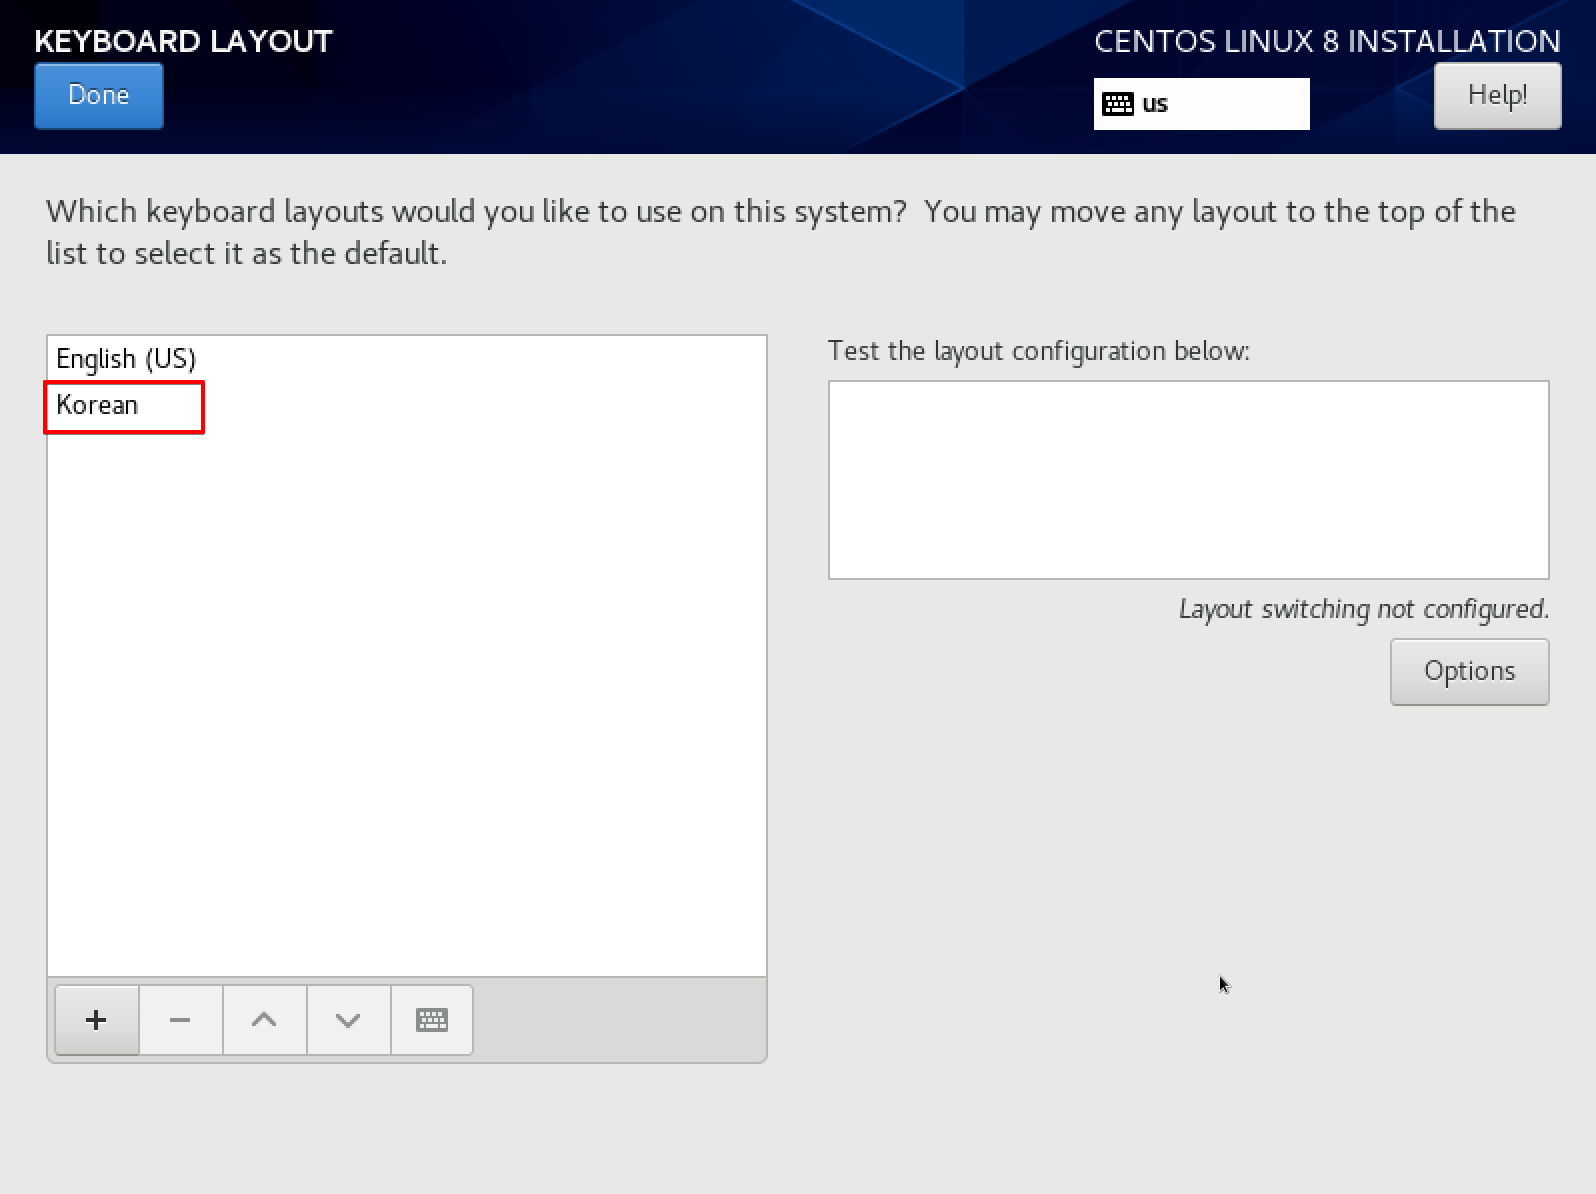Click the KEYBOARD LAYOUT title
Image resolution: width=1596 pixels, height=1194 pixels.
pyautogui.click(x=183, y=41)
